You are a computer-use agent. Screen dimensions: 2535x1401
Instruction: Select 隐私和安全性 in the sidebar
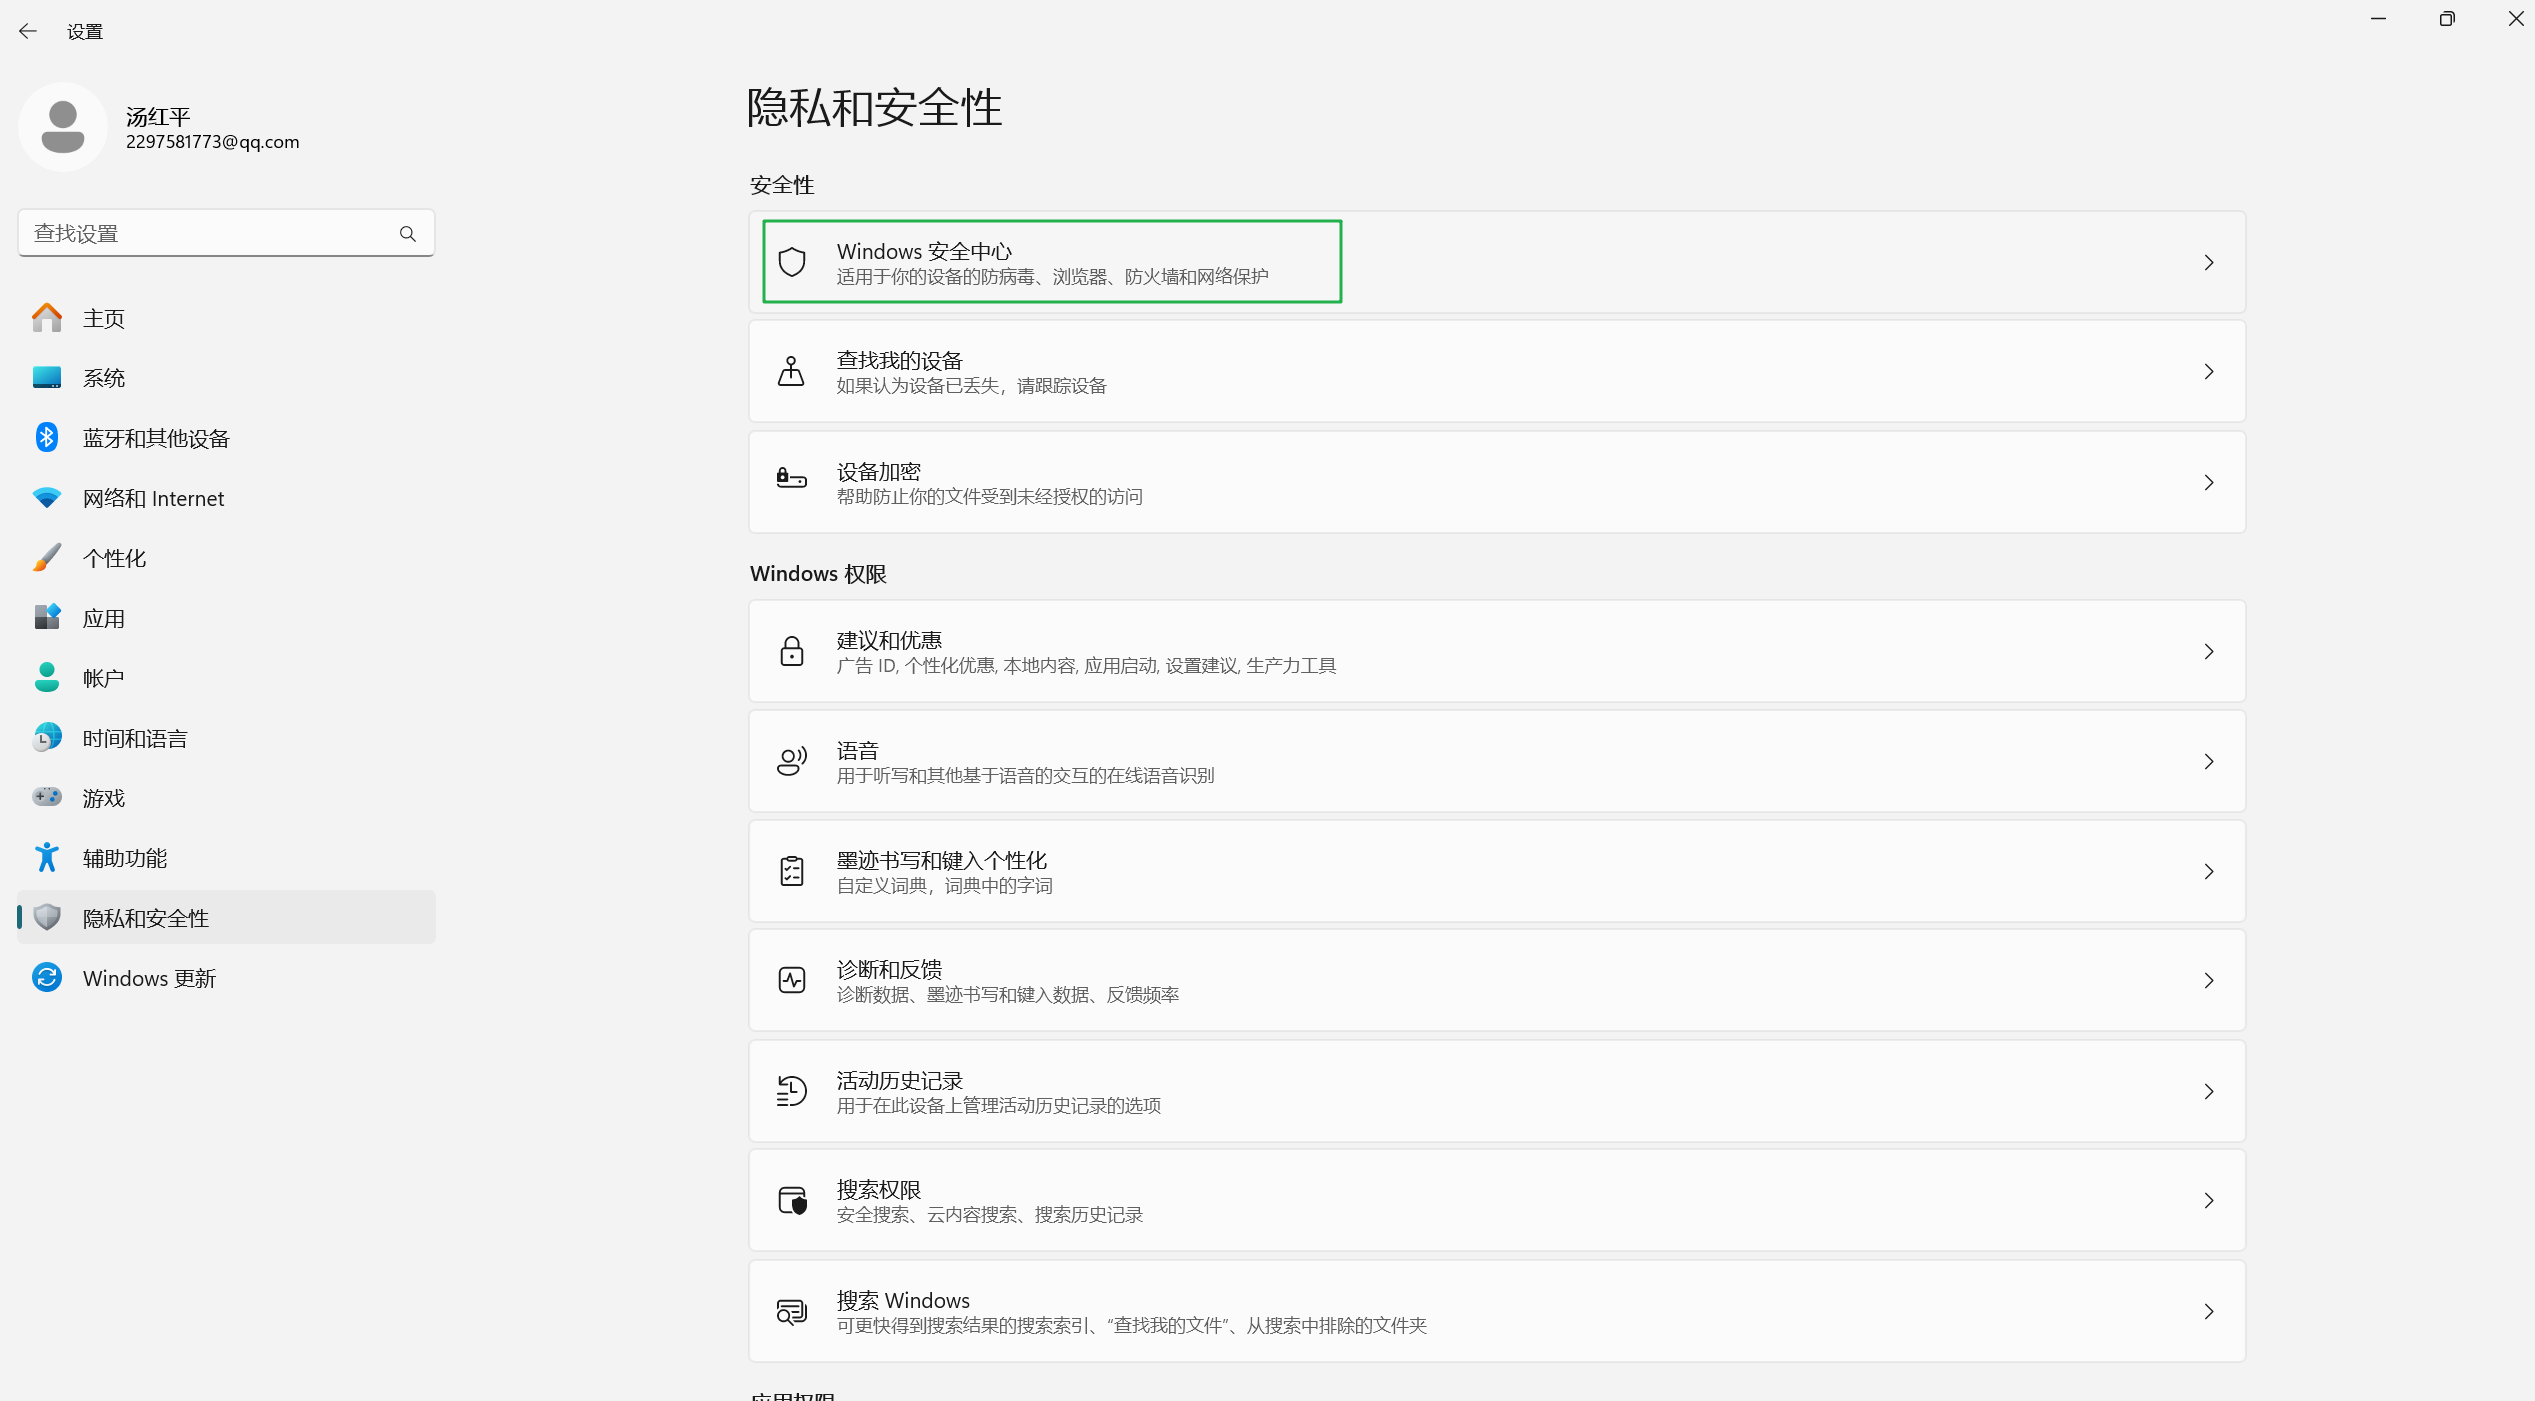click(x=227, y=918)
